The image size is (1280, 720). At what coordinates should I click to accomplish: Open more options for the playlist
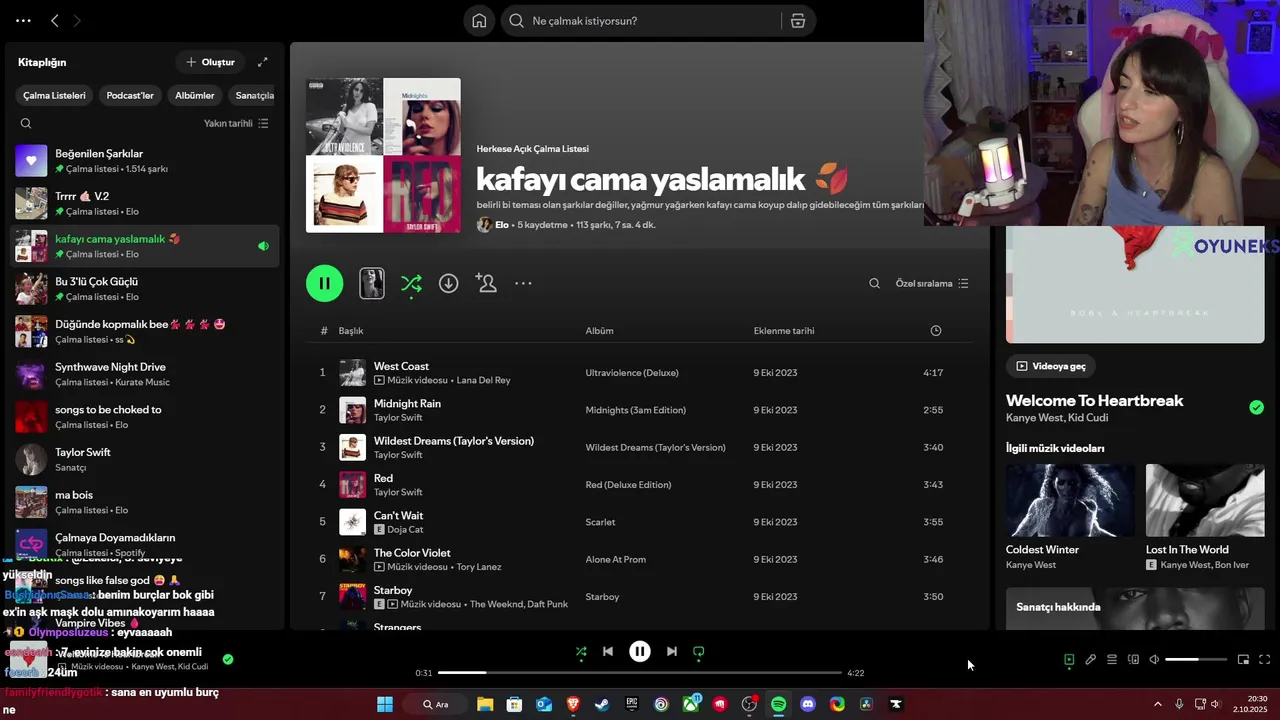pyautogui.click(x=523, y=284)
